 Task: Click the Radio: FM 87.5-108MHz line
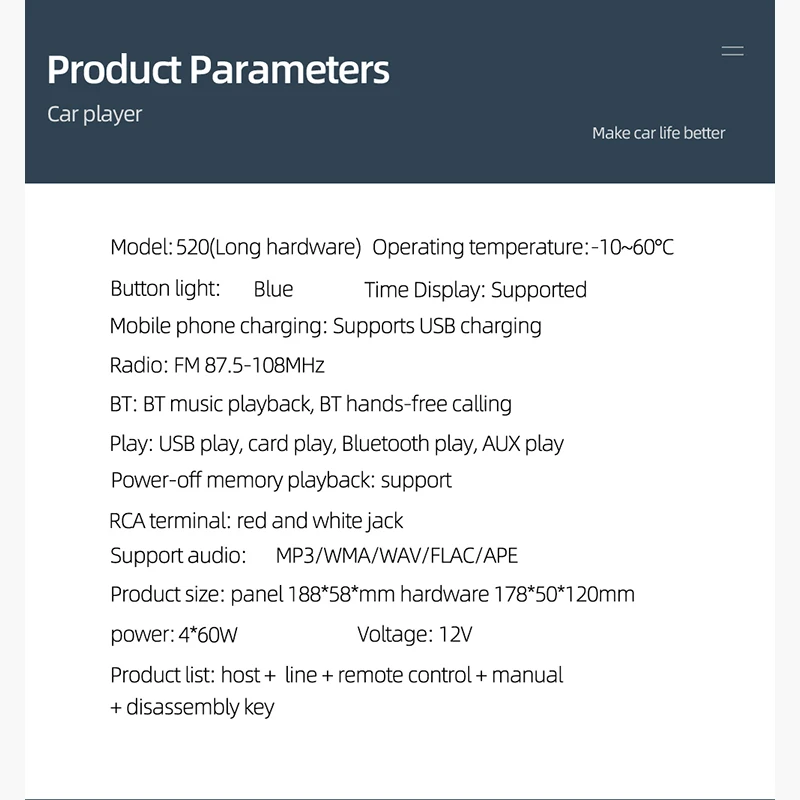pos(217,365)
